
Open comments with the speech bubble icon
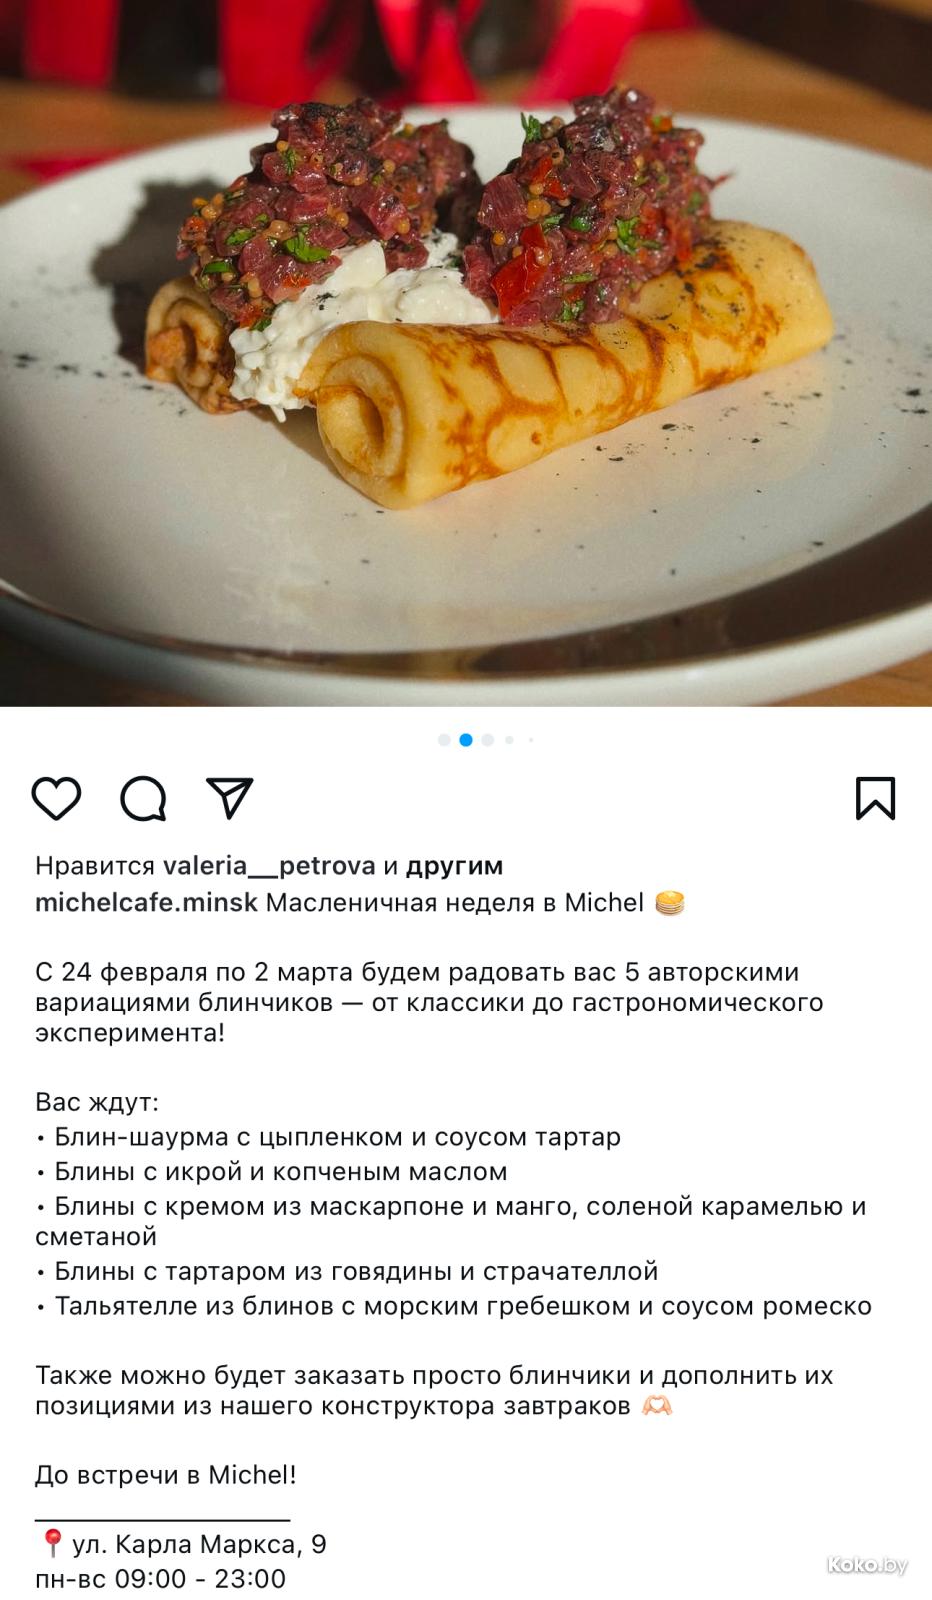[143, 798]
